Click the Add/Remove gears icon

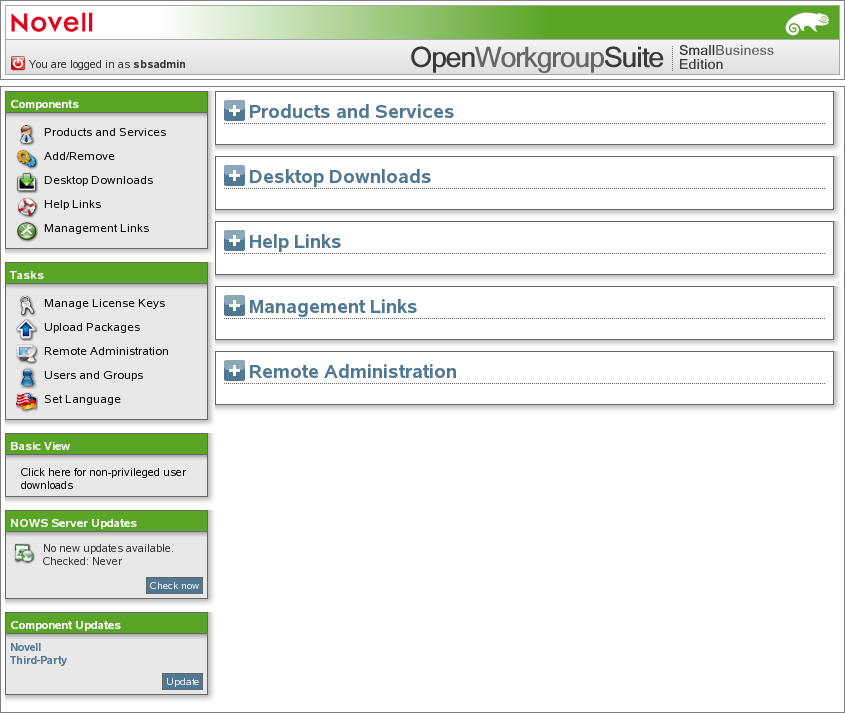(26, 158)
